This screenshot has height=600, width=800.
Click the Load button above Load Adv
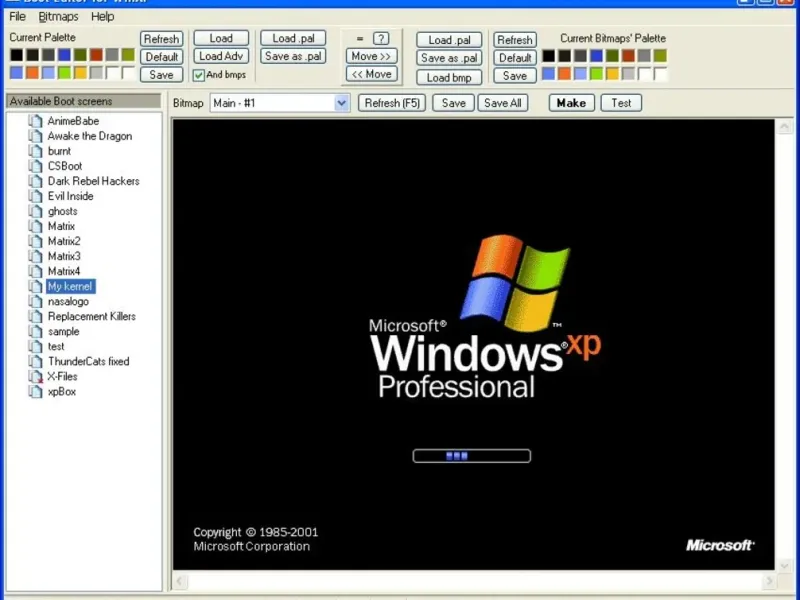[x=221, y=38]
